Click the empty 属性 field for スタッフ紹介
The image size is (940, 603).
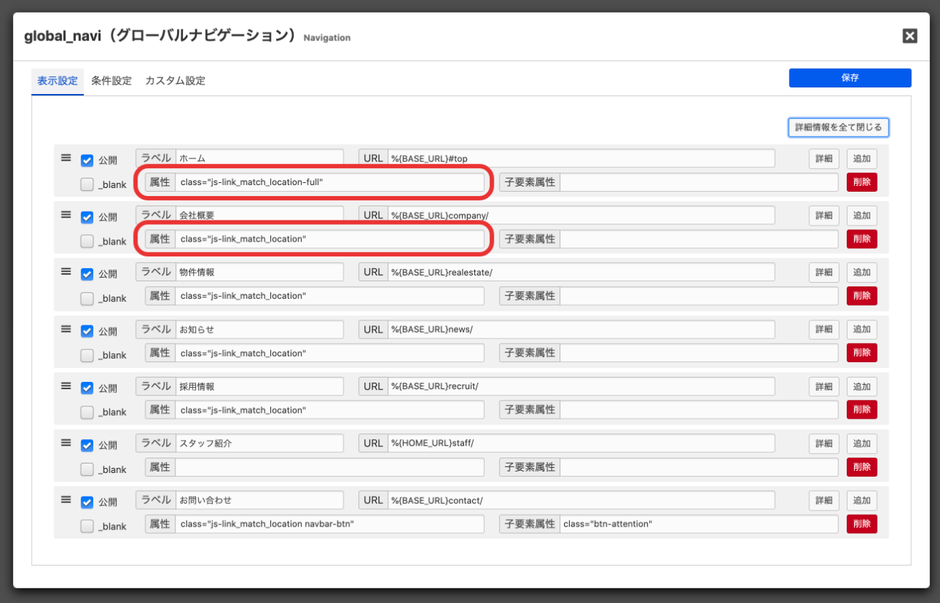click(x=329, y=467)
